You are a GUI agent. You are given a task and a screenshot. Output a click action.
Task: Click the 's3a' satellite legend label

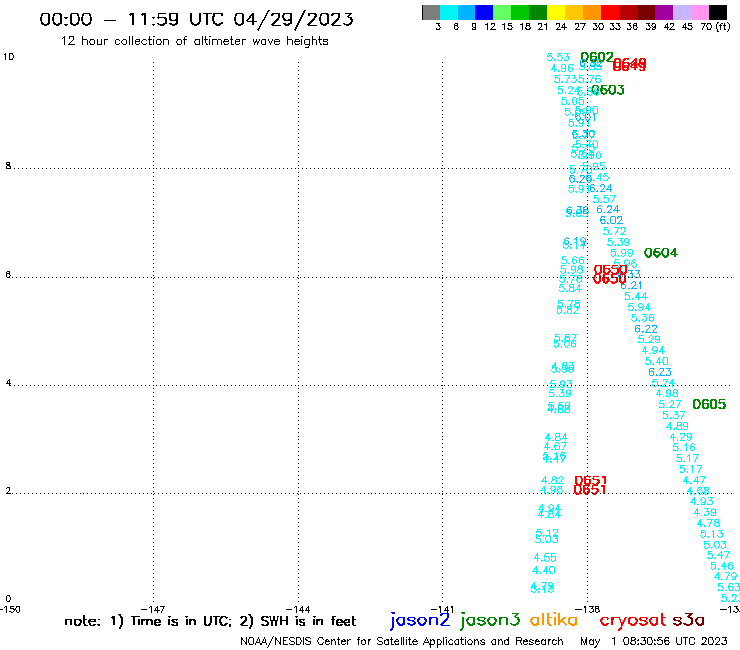click(688, 620)
